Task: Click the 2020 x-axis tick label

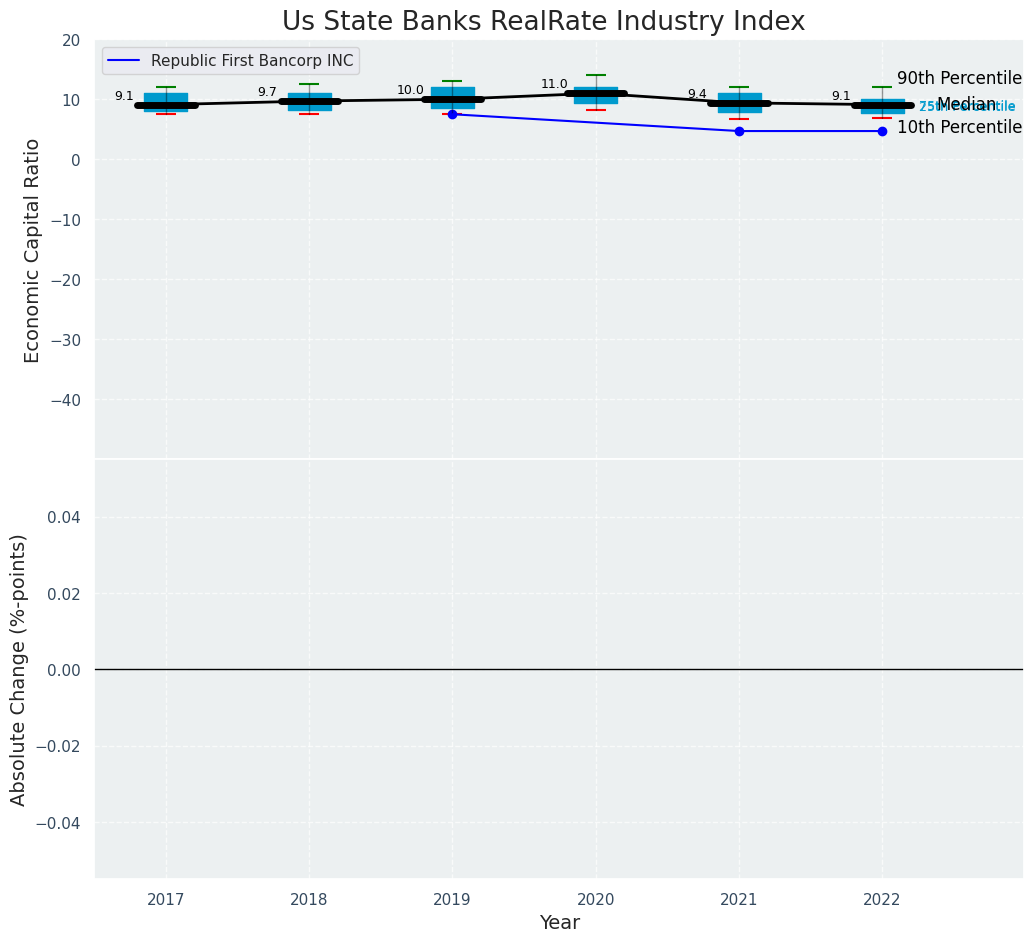Action: click(x=596, y=899)
